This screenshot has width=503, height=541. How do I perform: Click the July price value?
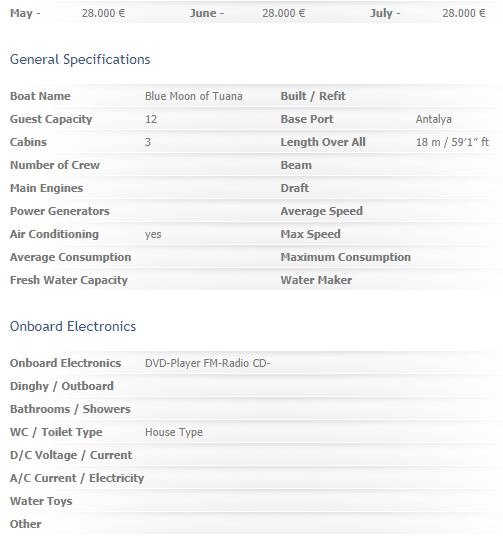(x=464, y=13)
